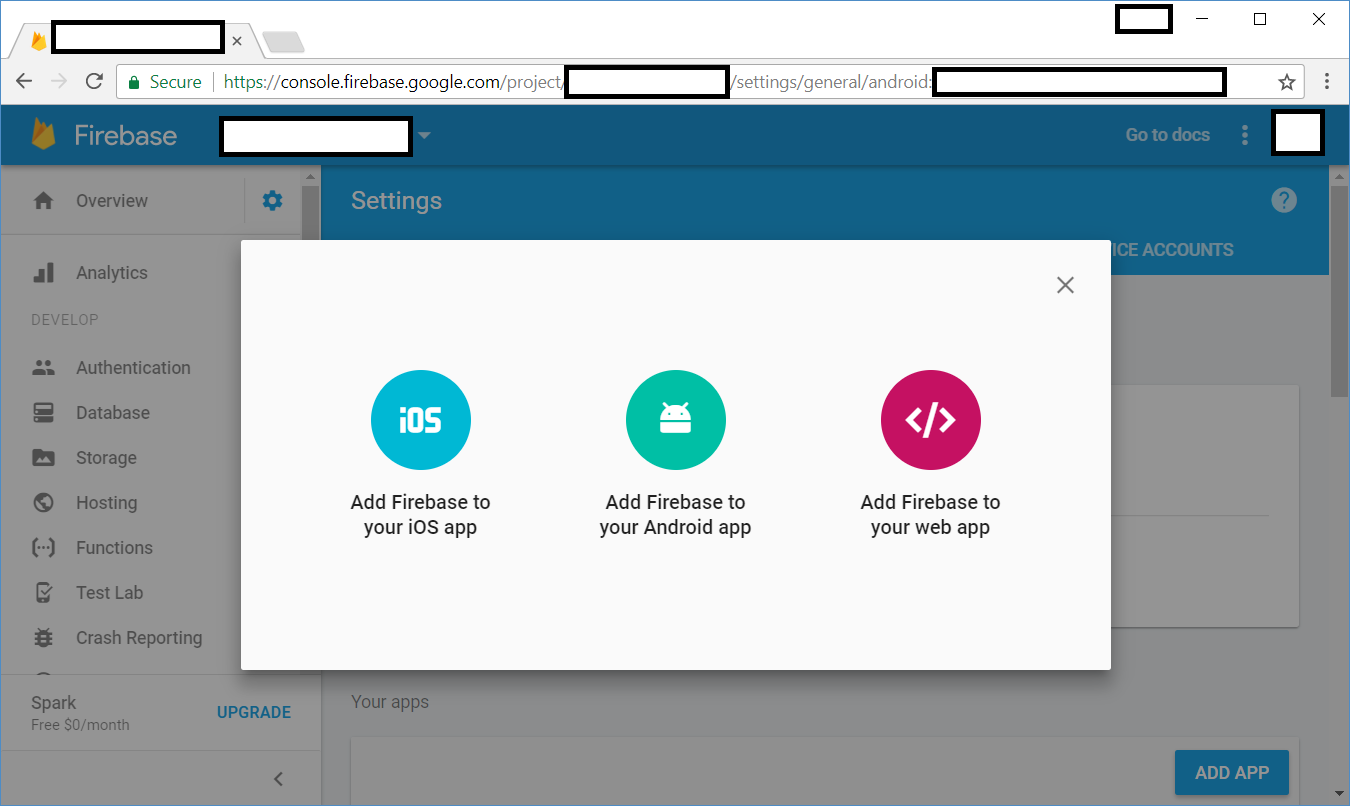Viewport: 1350px width, 806px height.
Task: Click the Overview home icon
Action: point(43,201)
